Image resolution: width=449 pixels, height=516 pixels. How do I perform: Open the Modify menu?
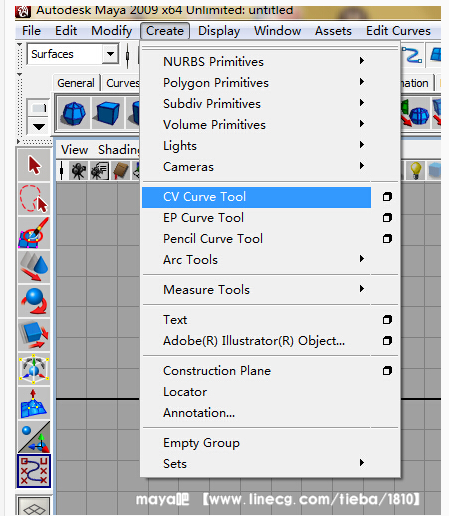coord(112,31)
